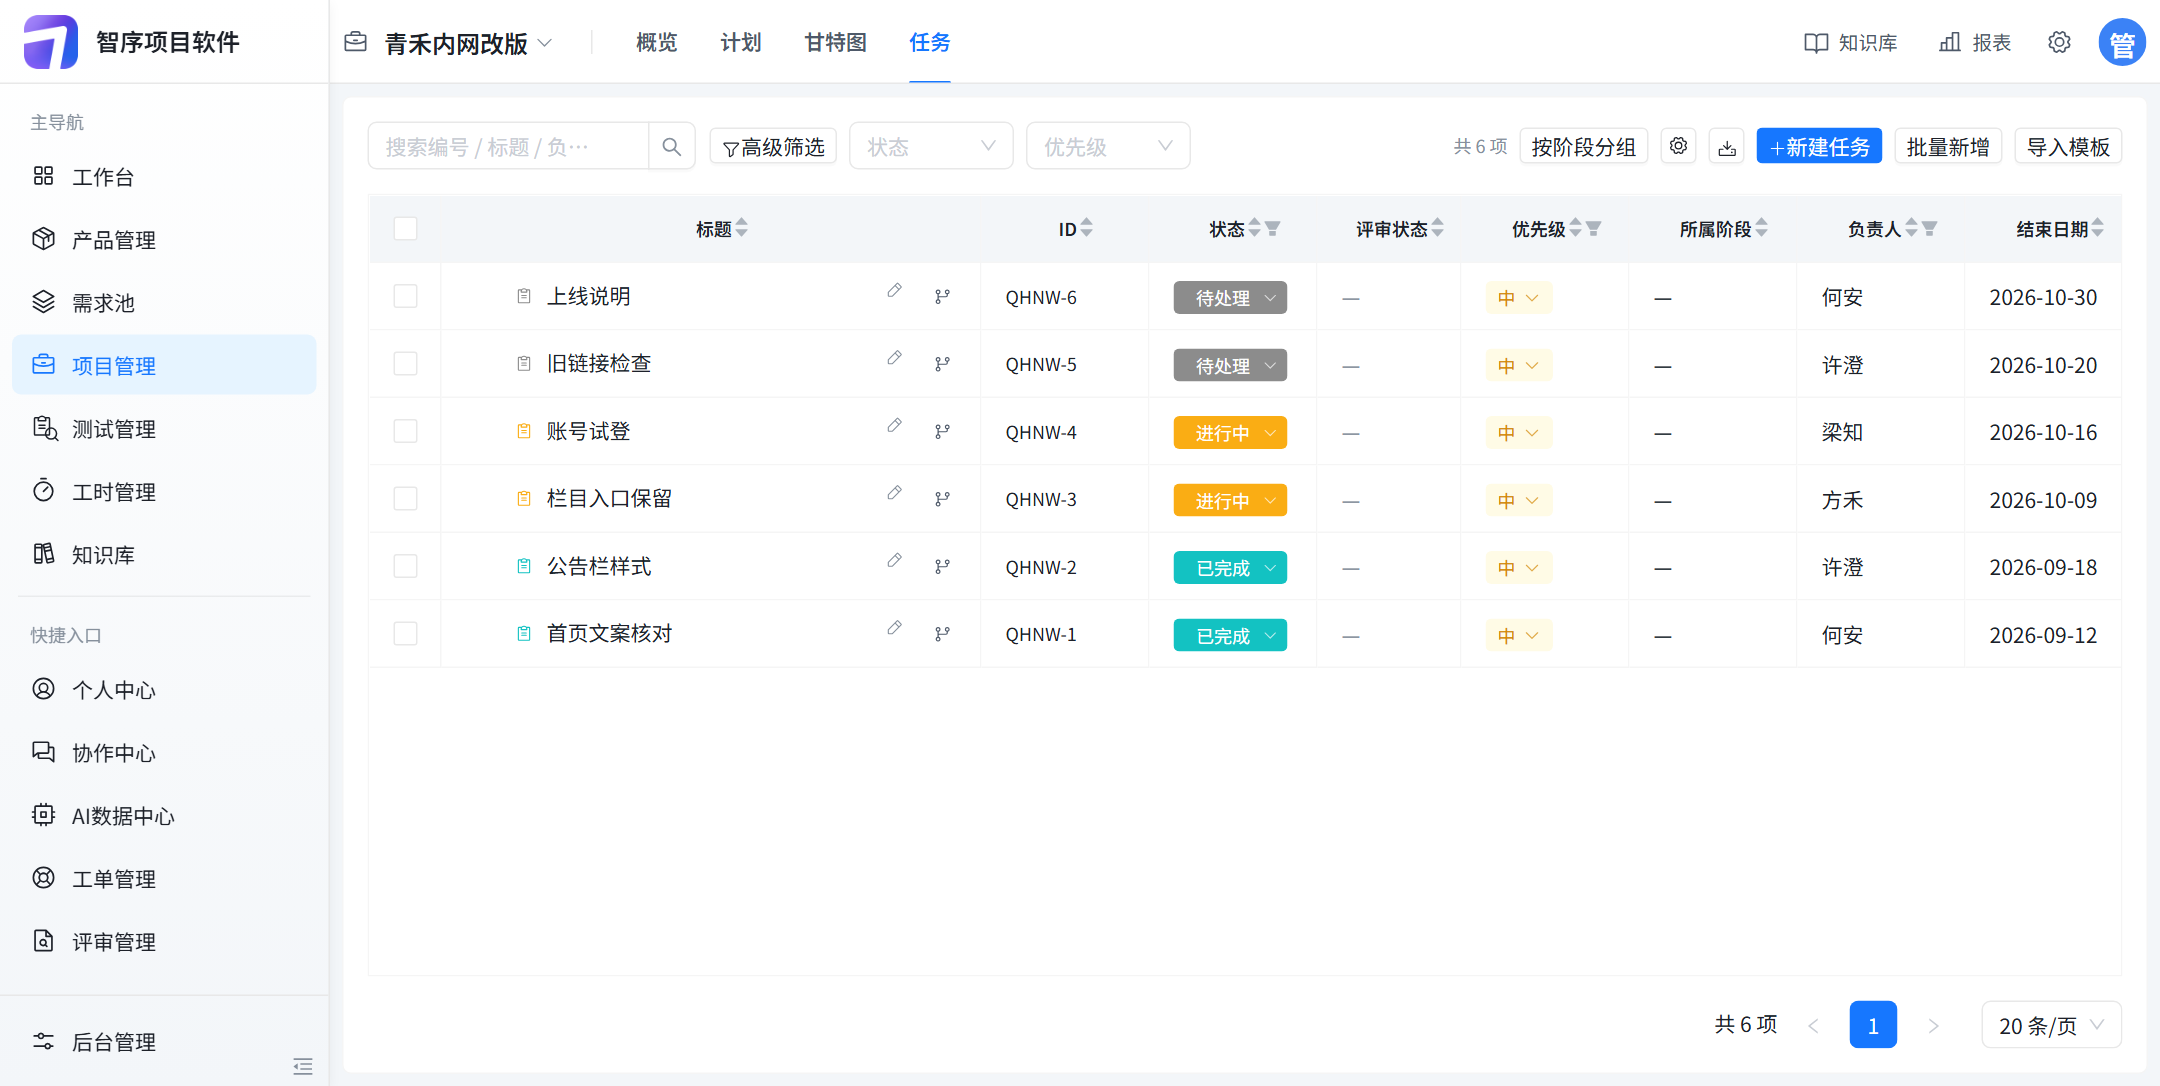The height and width of the screenshot is (1086, 2160).
Task: Click the 智序项目软件 logo
Action: click(51, 42)
